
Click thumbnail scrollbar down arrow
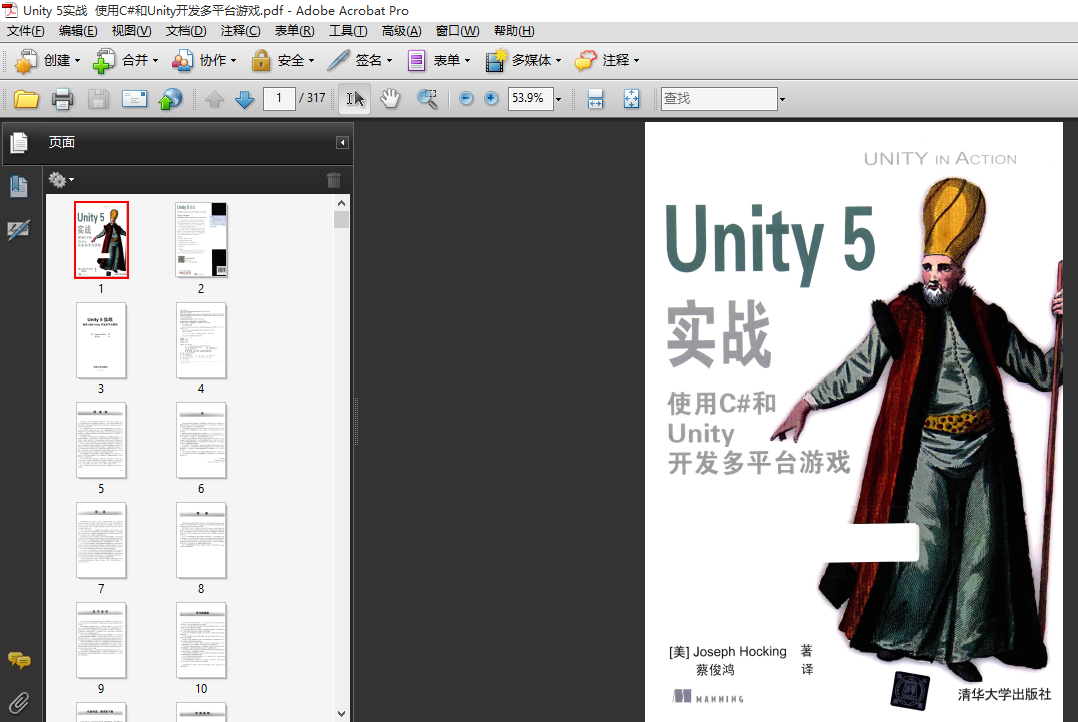(x=342, y=714)
